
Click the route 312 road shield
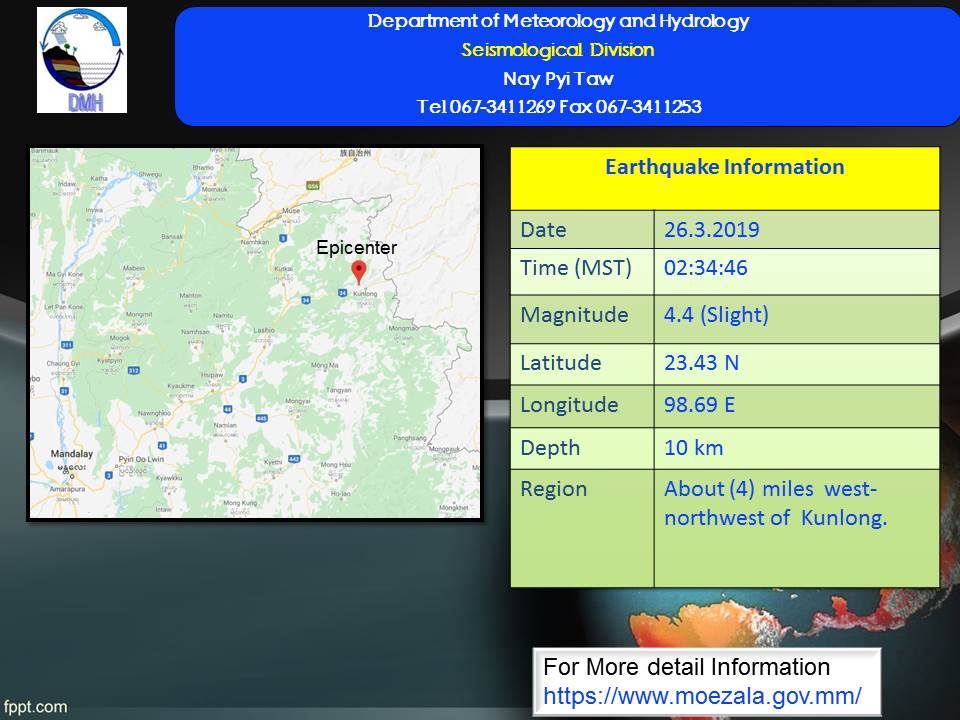tap(133, 370)
